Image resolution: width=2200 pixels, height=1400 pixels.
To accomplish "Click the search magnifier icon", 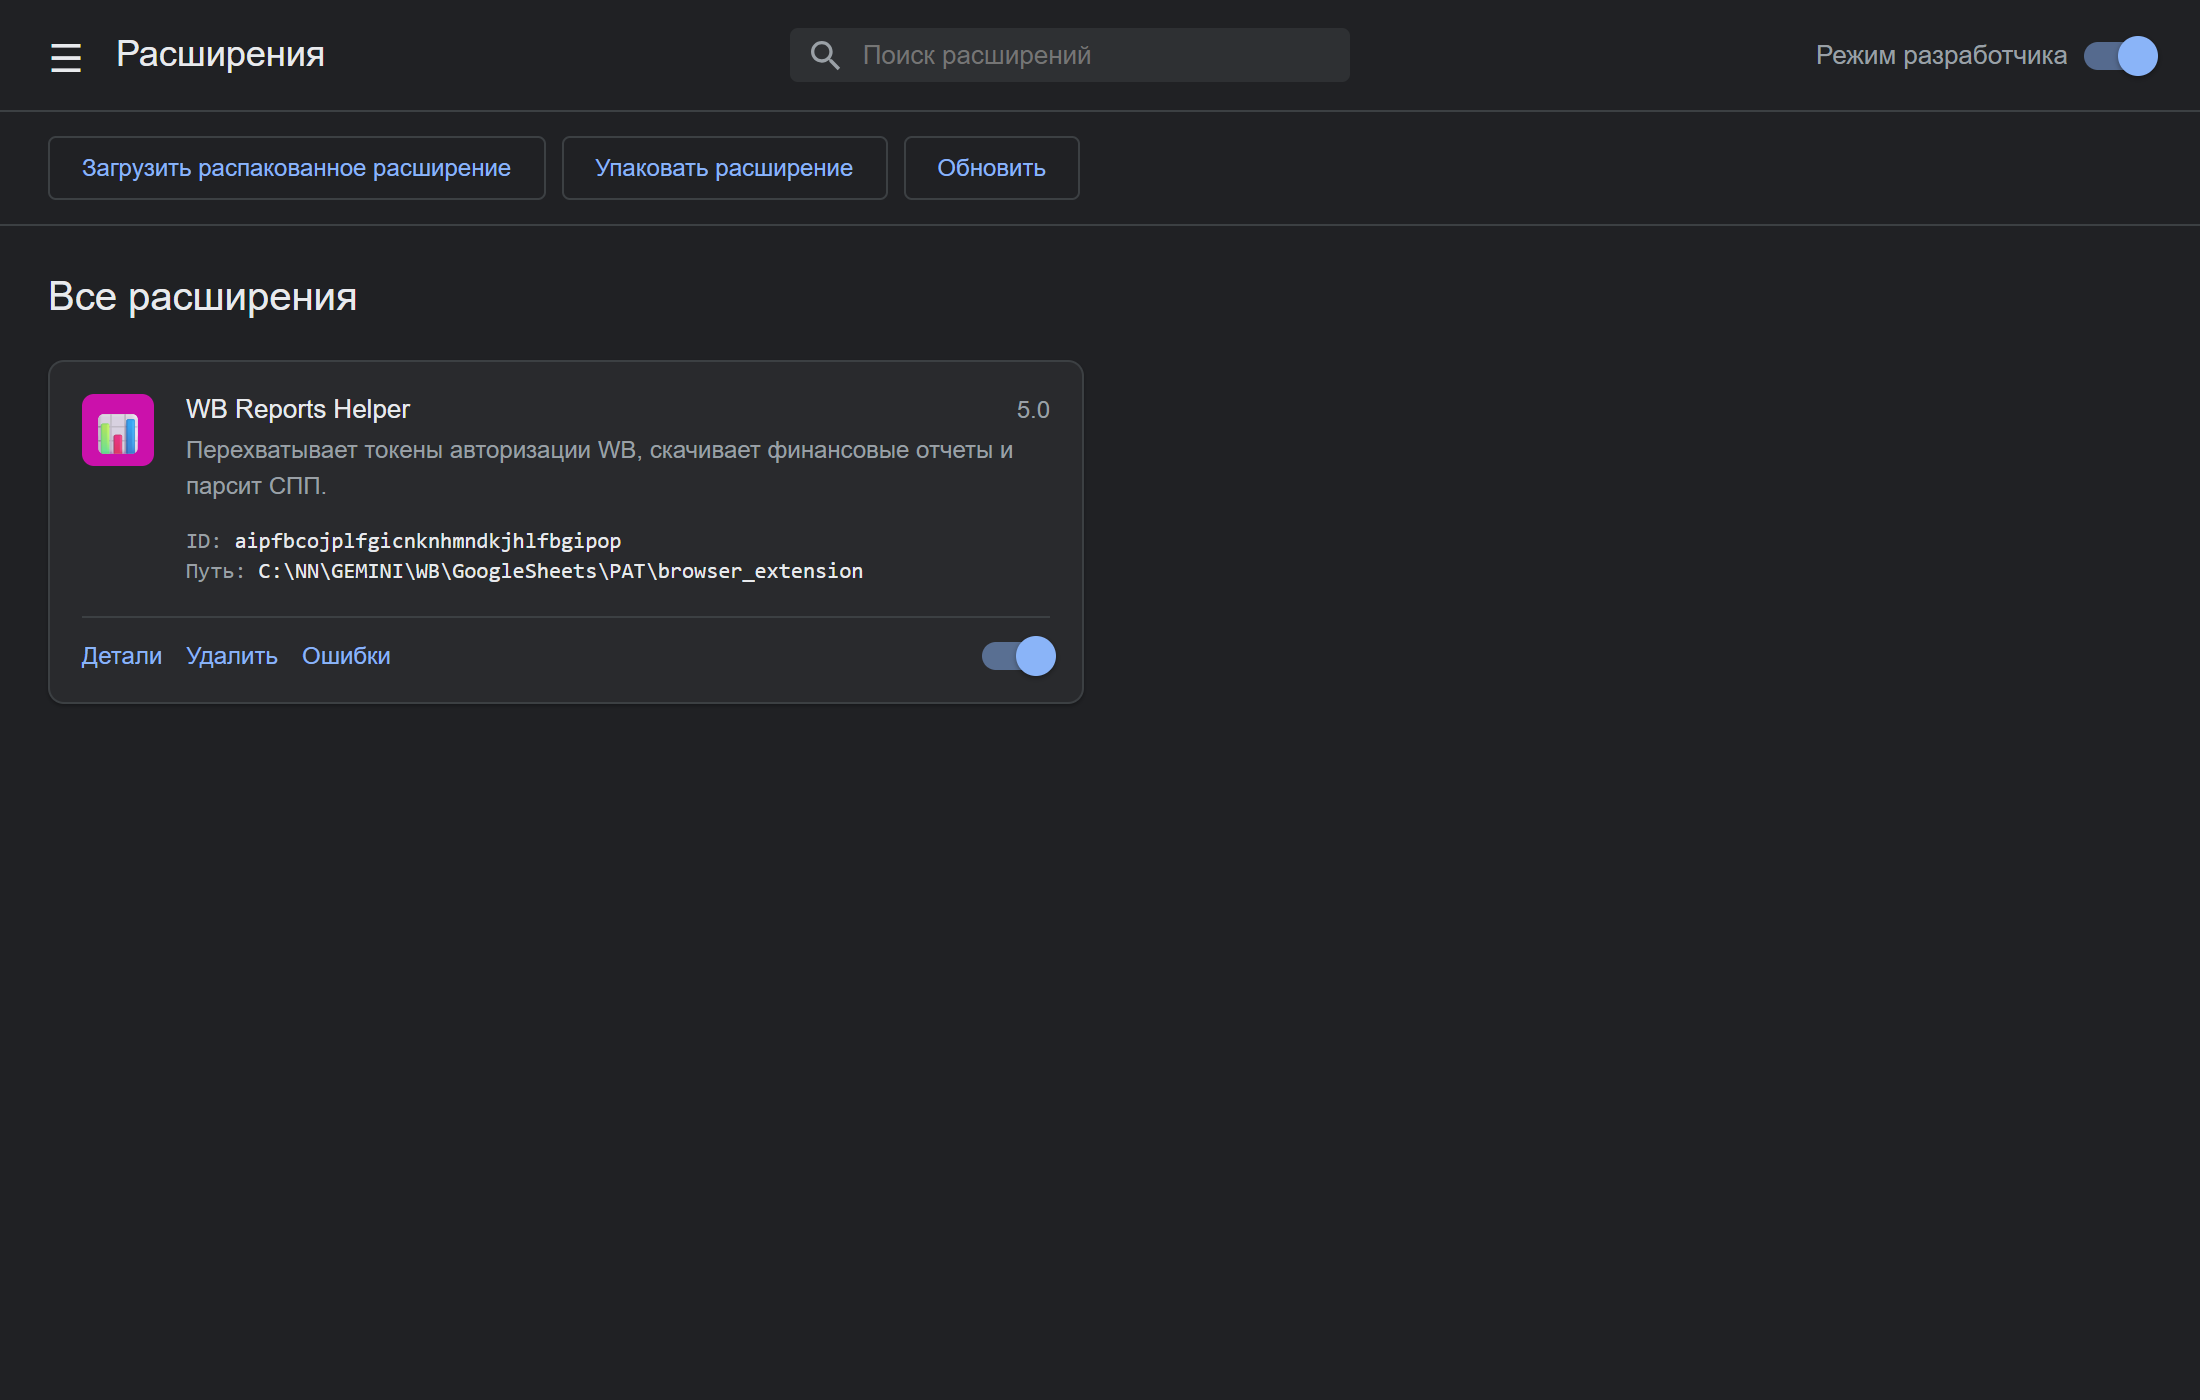I will [825, 55].
